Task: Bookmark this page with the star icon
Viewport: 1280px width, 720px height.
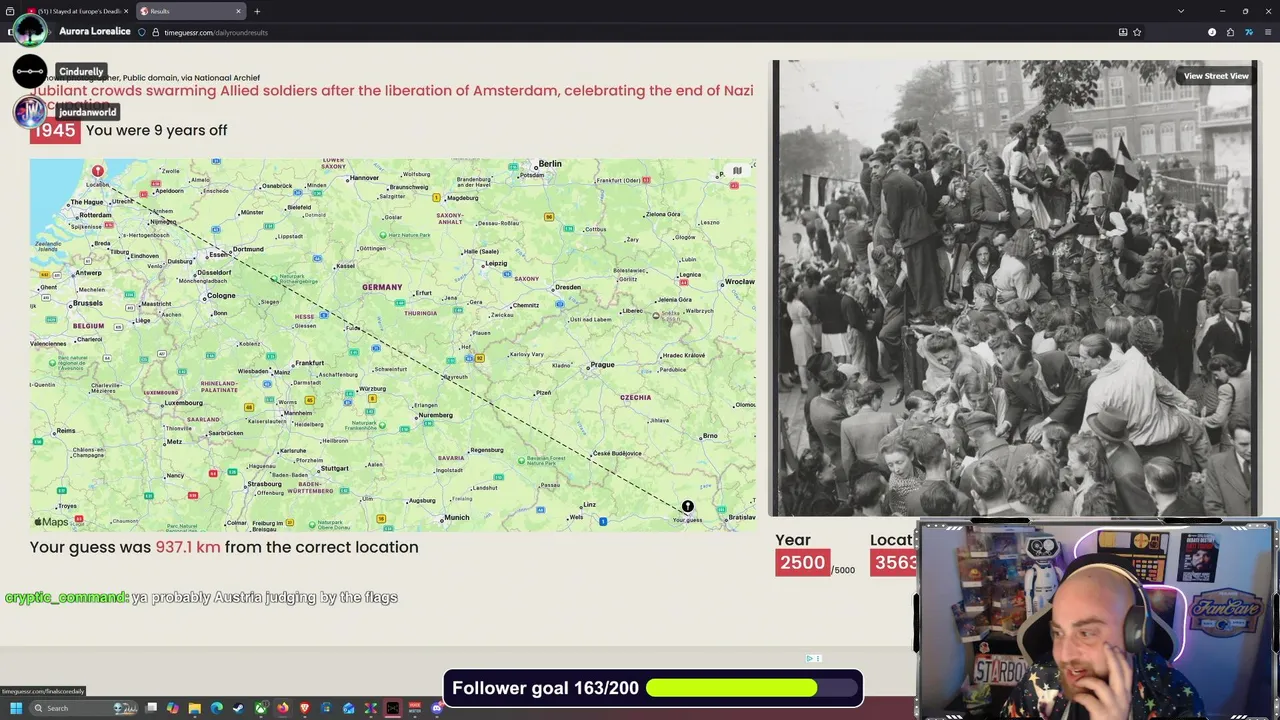Action: pyautogui.click(x=1137, y=32)
